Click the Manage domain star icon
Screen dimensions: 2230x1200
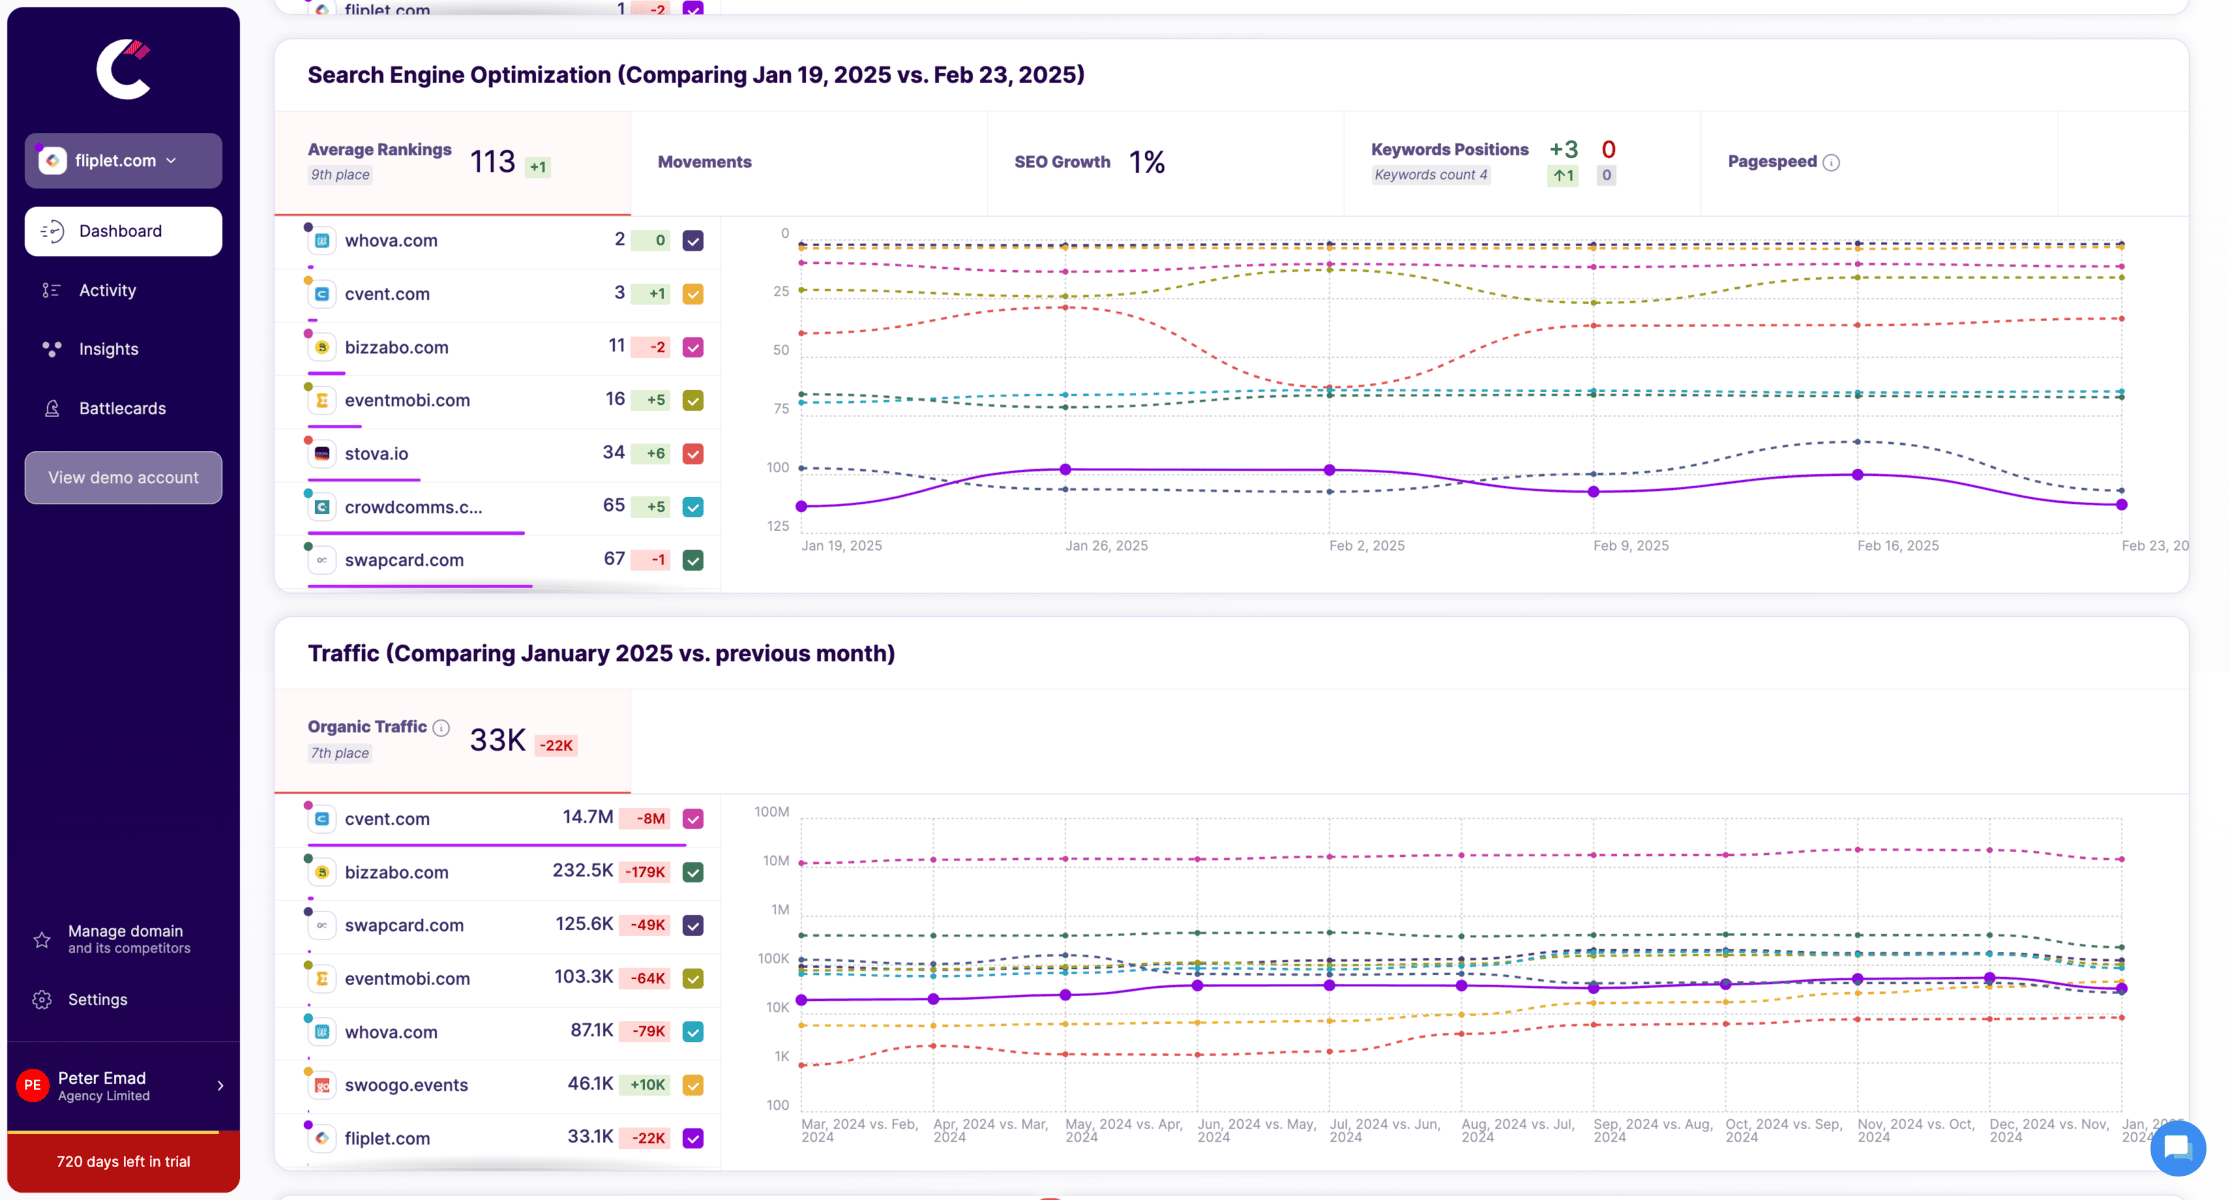point(42,939)
